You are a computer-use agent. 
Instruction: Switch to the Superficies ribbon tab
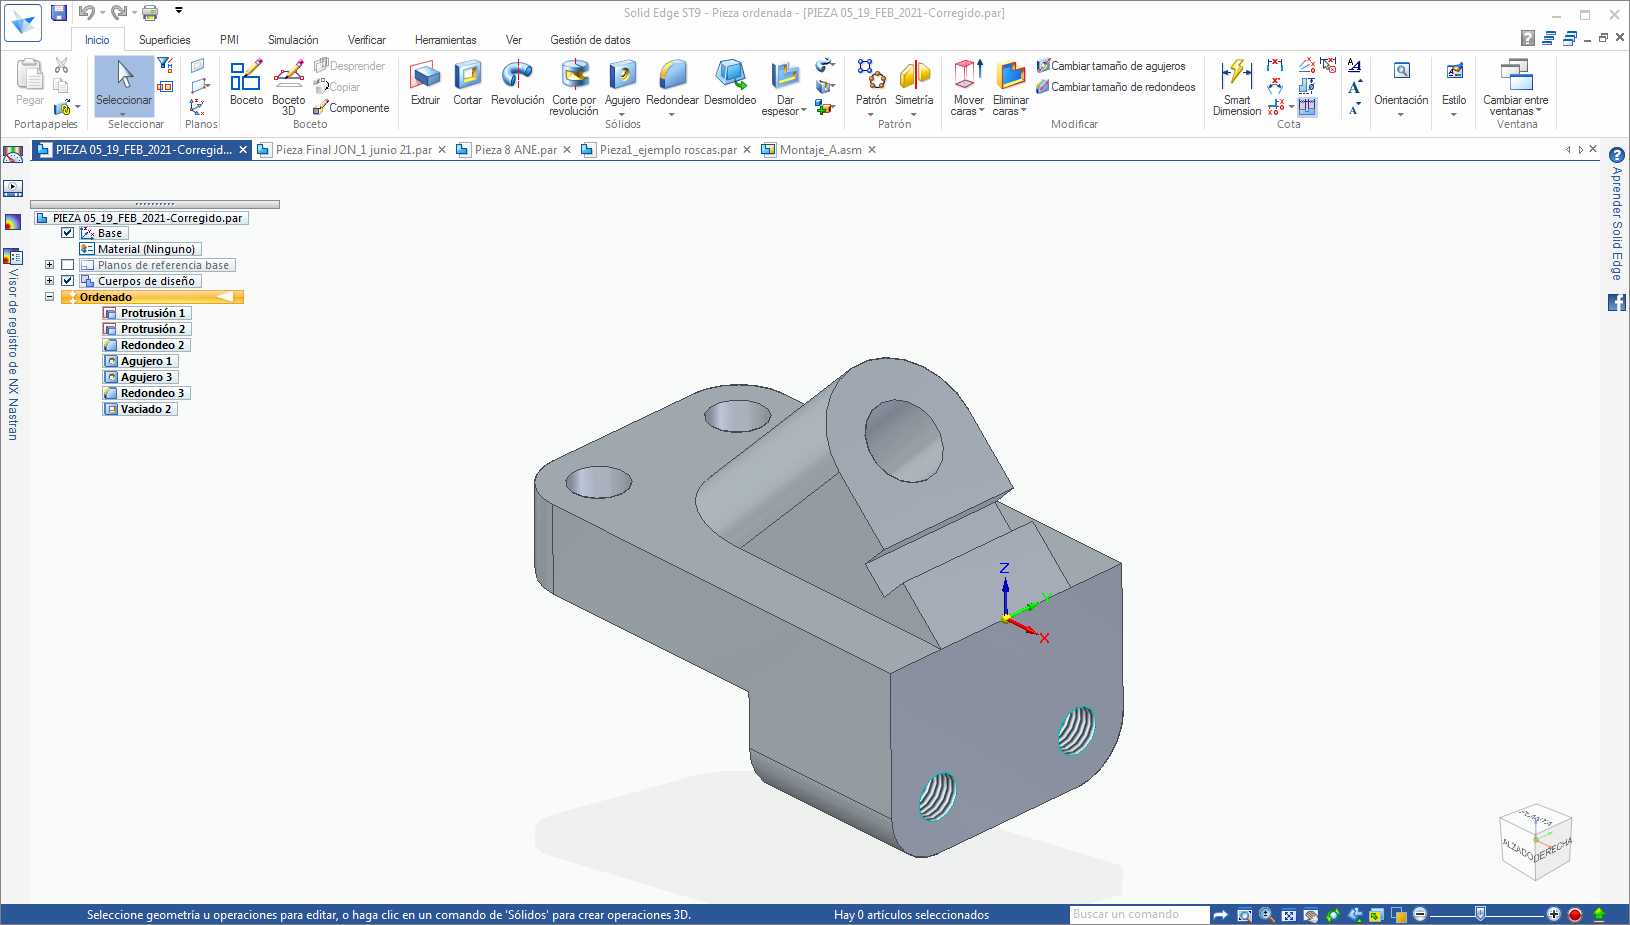[x=164, y=40]
